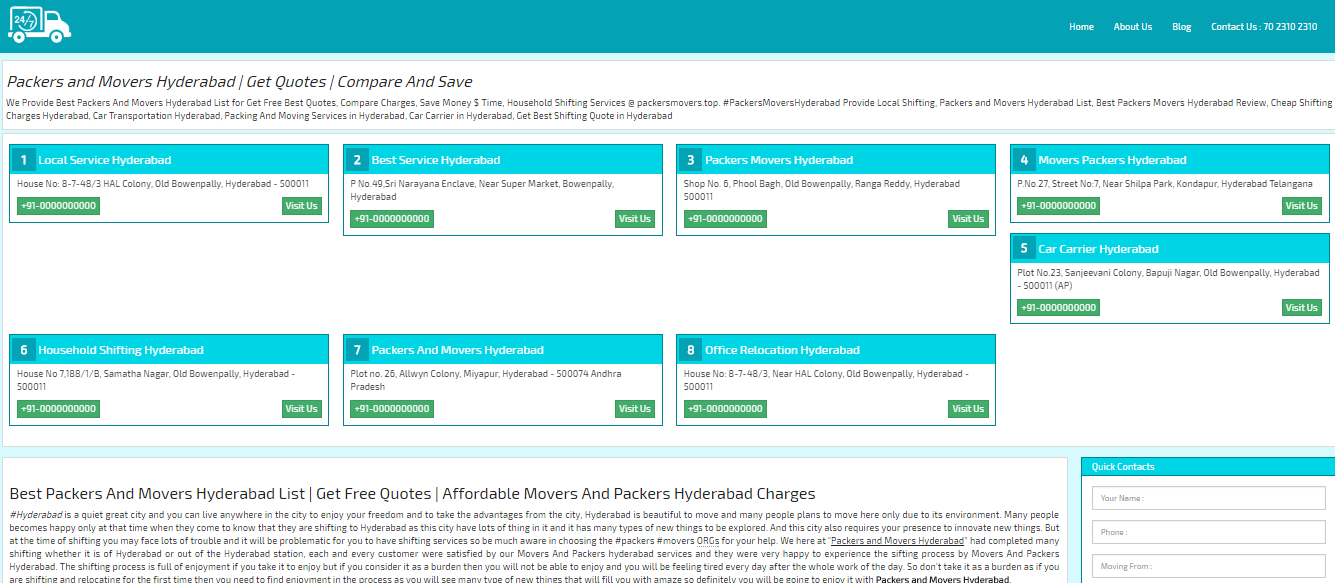Click the number 5 Car Carrier badge
The image size is (1335, 583).
1023,249
